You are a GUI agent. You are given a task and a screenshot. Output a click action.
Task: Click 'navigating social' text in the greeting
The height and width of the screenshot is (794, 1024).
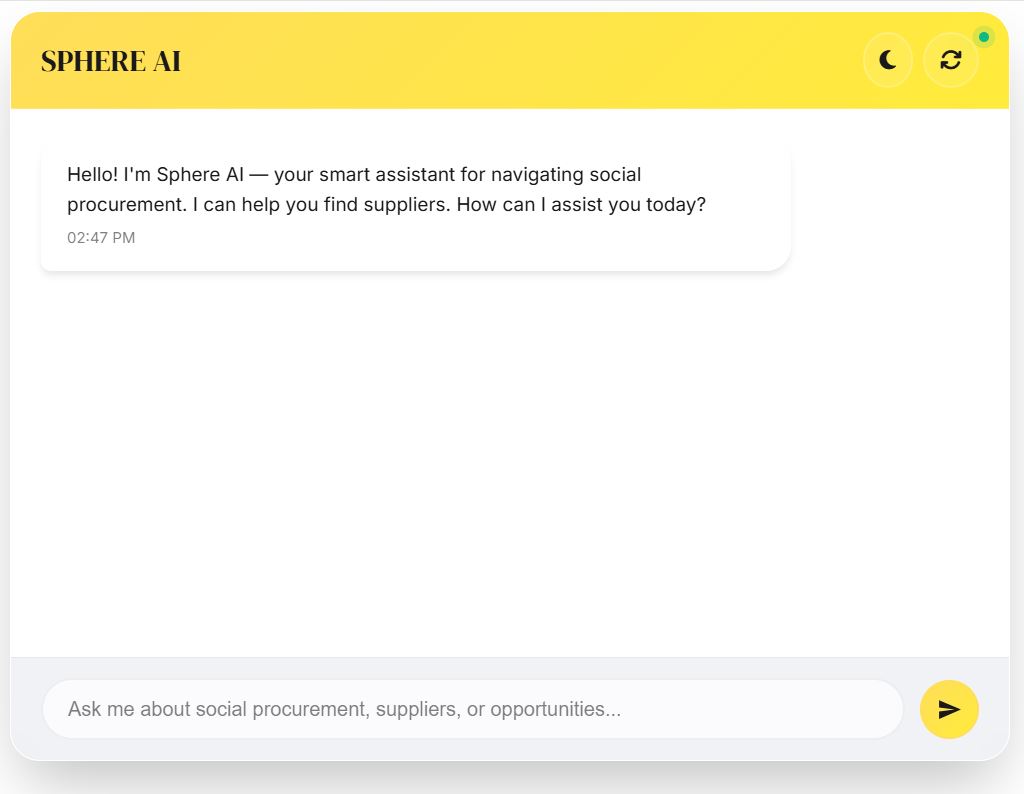click(x=566, y=175)
